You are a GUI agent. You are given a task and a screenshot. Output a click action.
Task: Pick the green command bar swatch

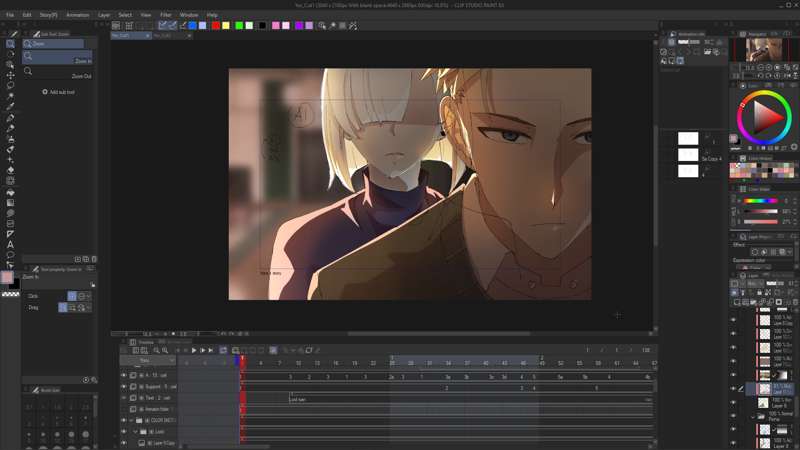click(x=239, y=26)
